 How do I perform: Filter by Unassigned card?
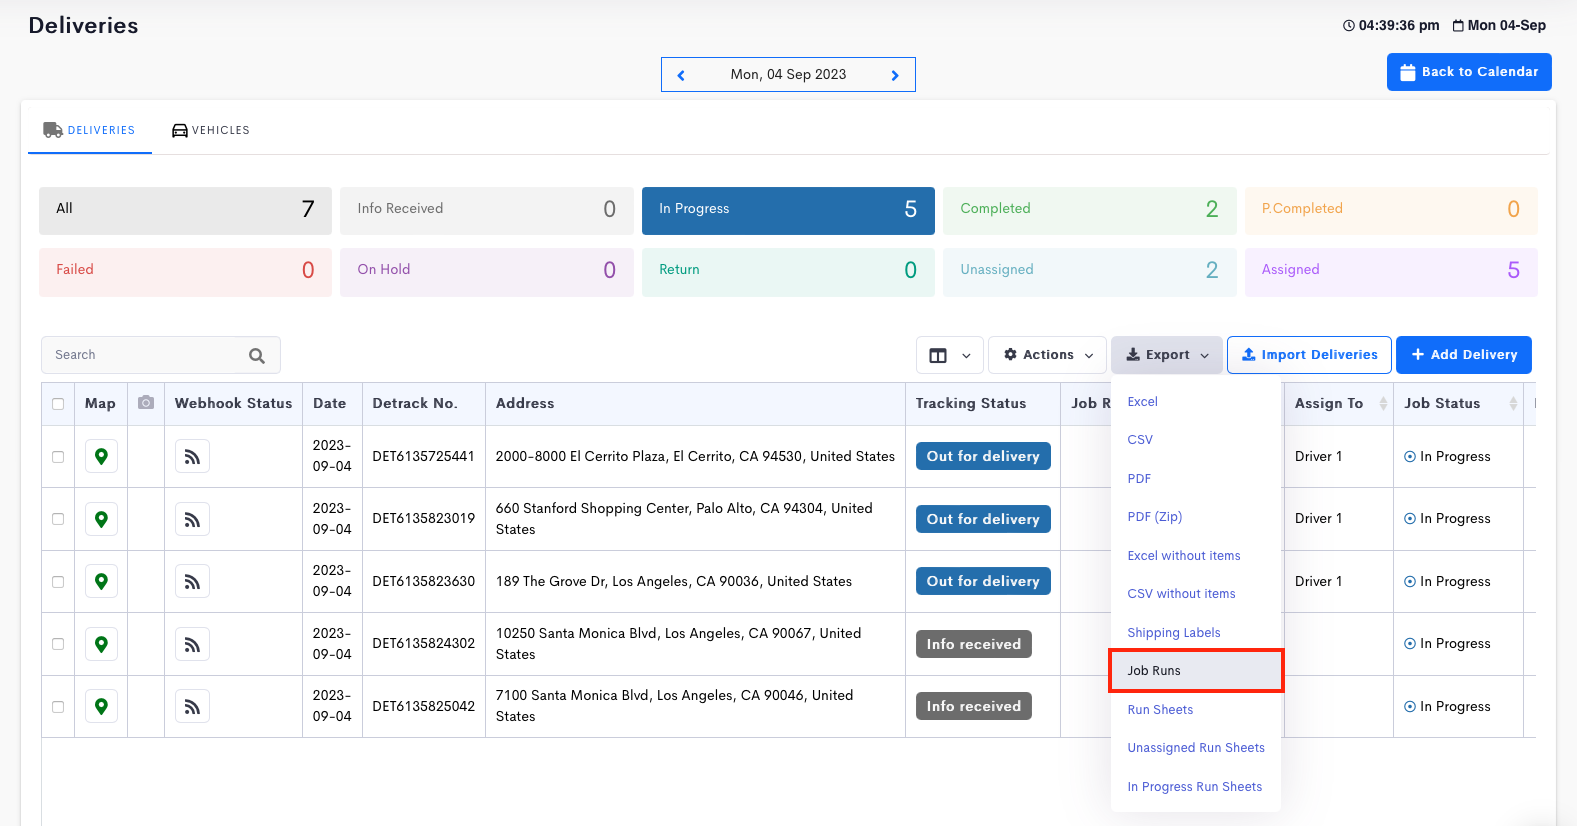point(1090,271)
